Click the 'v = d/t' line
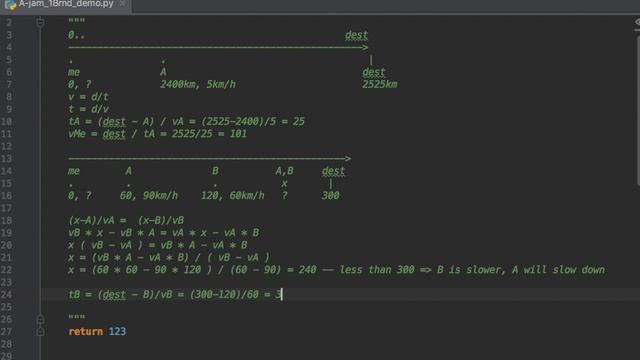The image size is (640, 360). 89,97
